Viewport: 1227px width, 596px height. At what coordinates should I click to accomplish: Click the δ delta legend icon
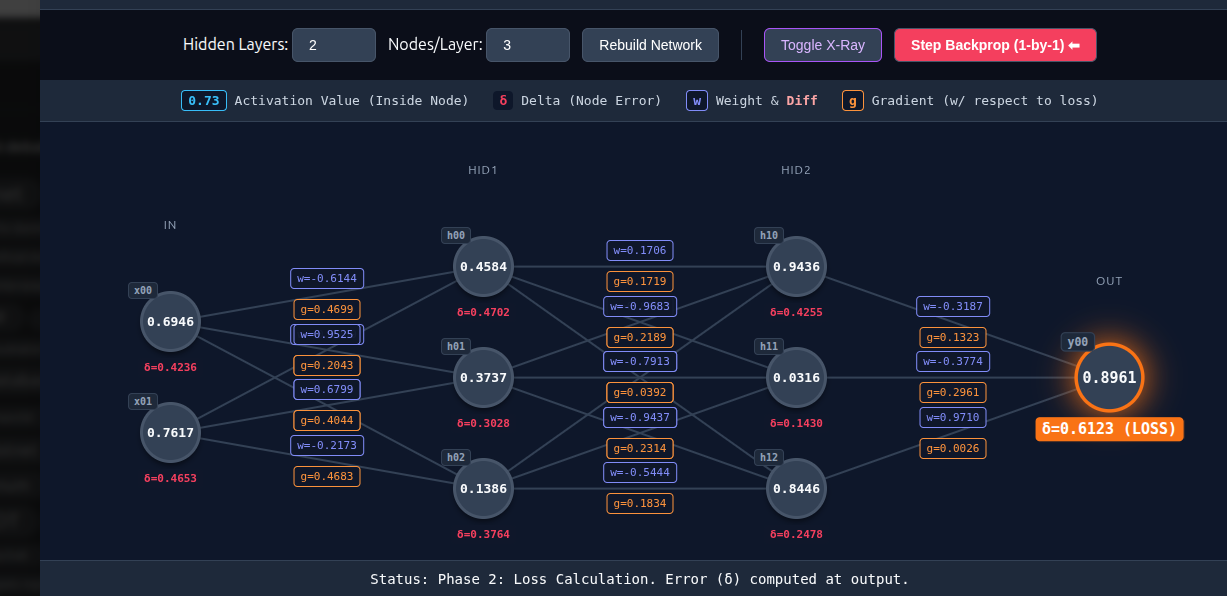click(503, 101)
